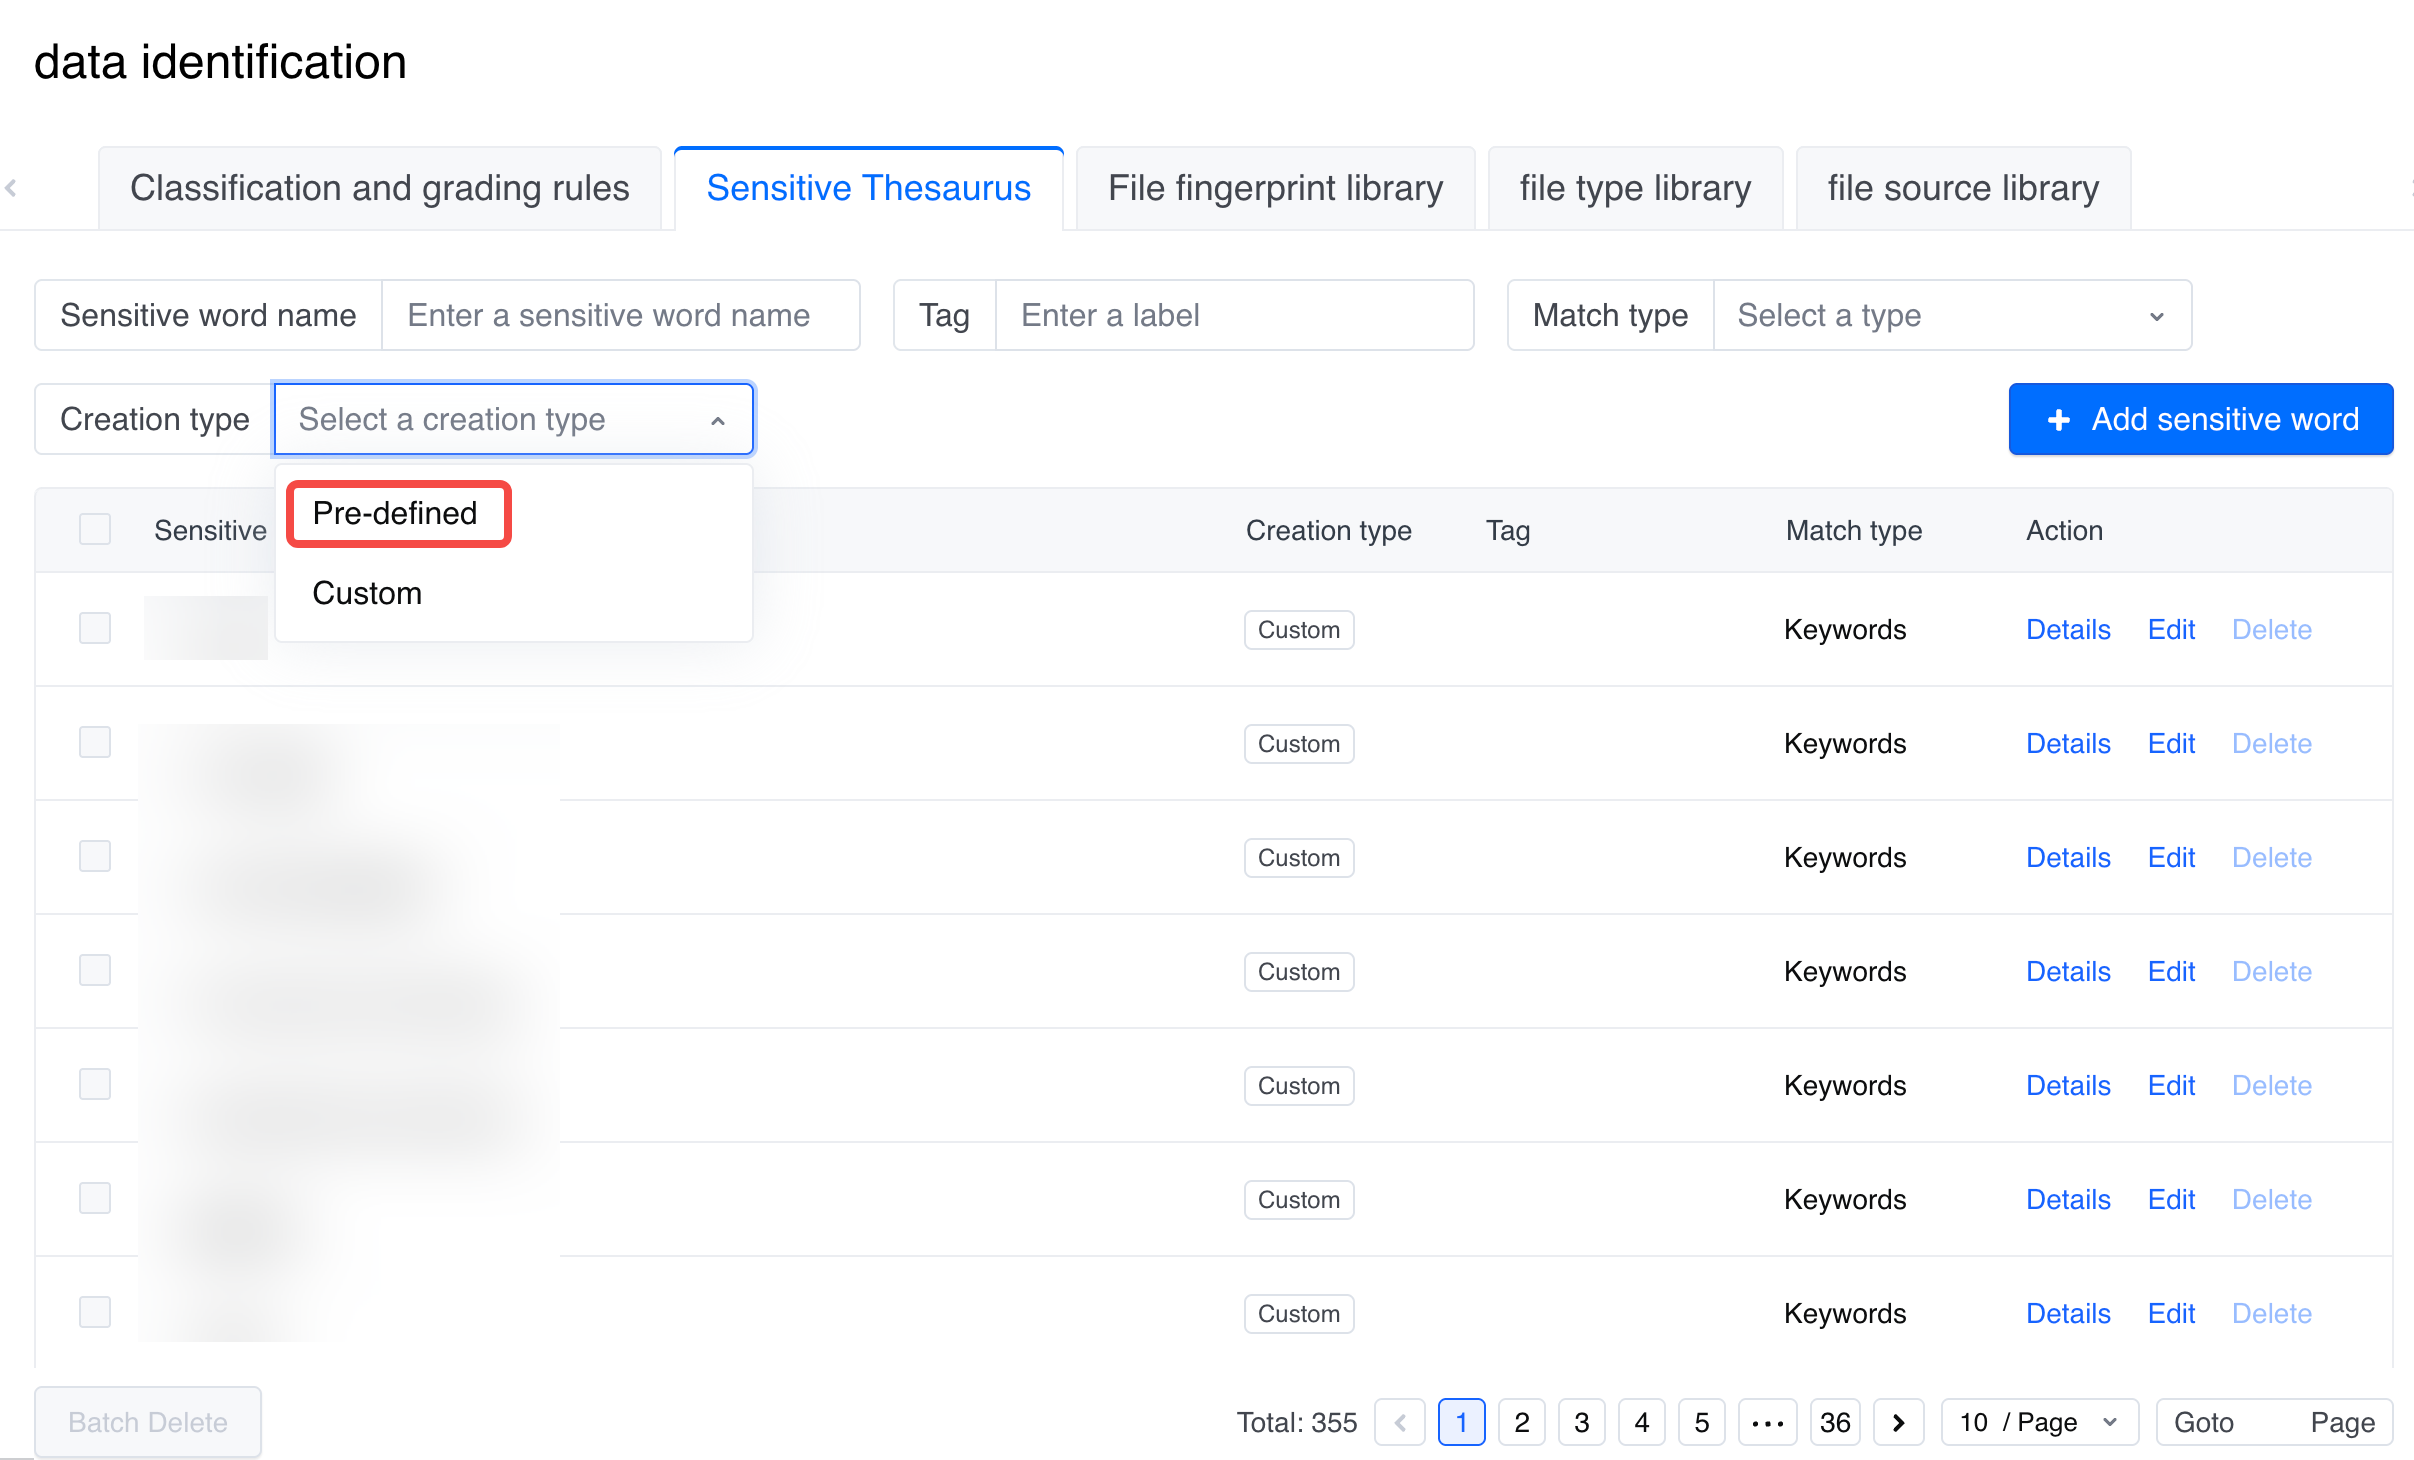
Task: Switch to the file source library tab
Action: point(1962,189)
